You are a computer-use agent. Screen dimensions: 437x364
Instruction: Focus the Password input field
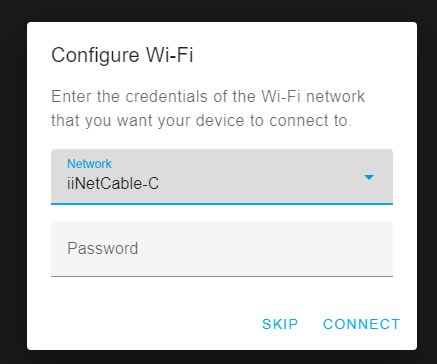(222, 249)
